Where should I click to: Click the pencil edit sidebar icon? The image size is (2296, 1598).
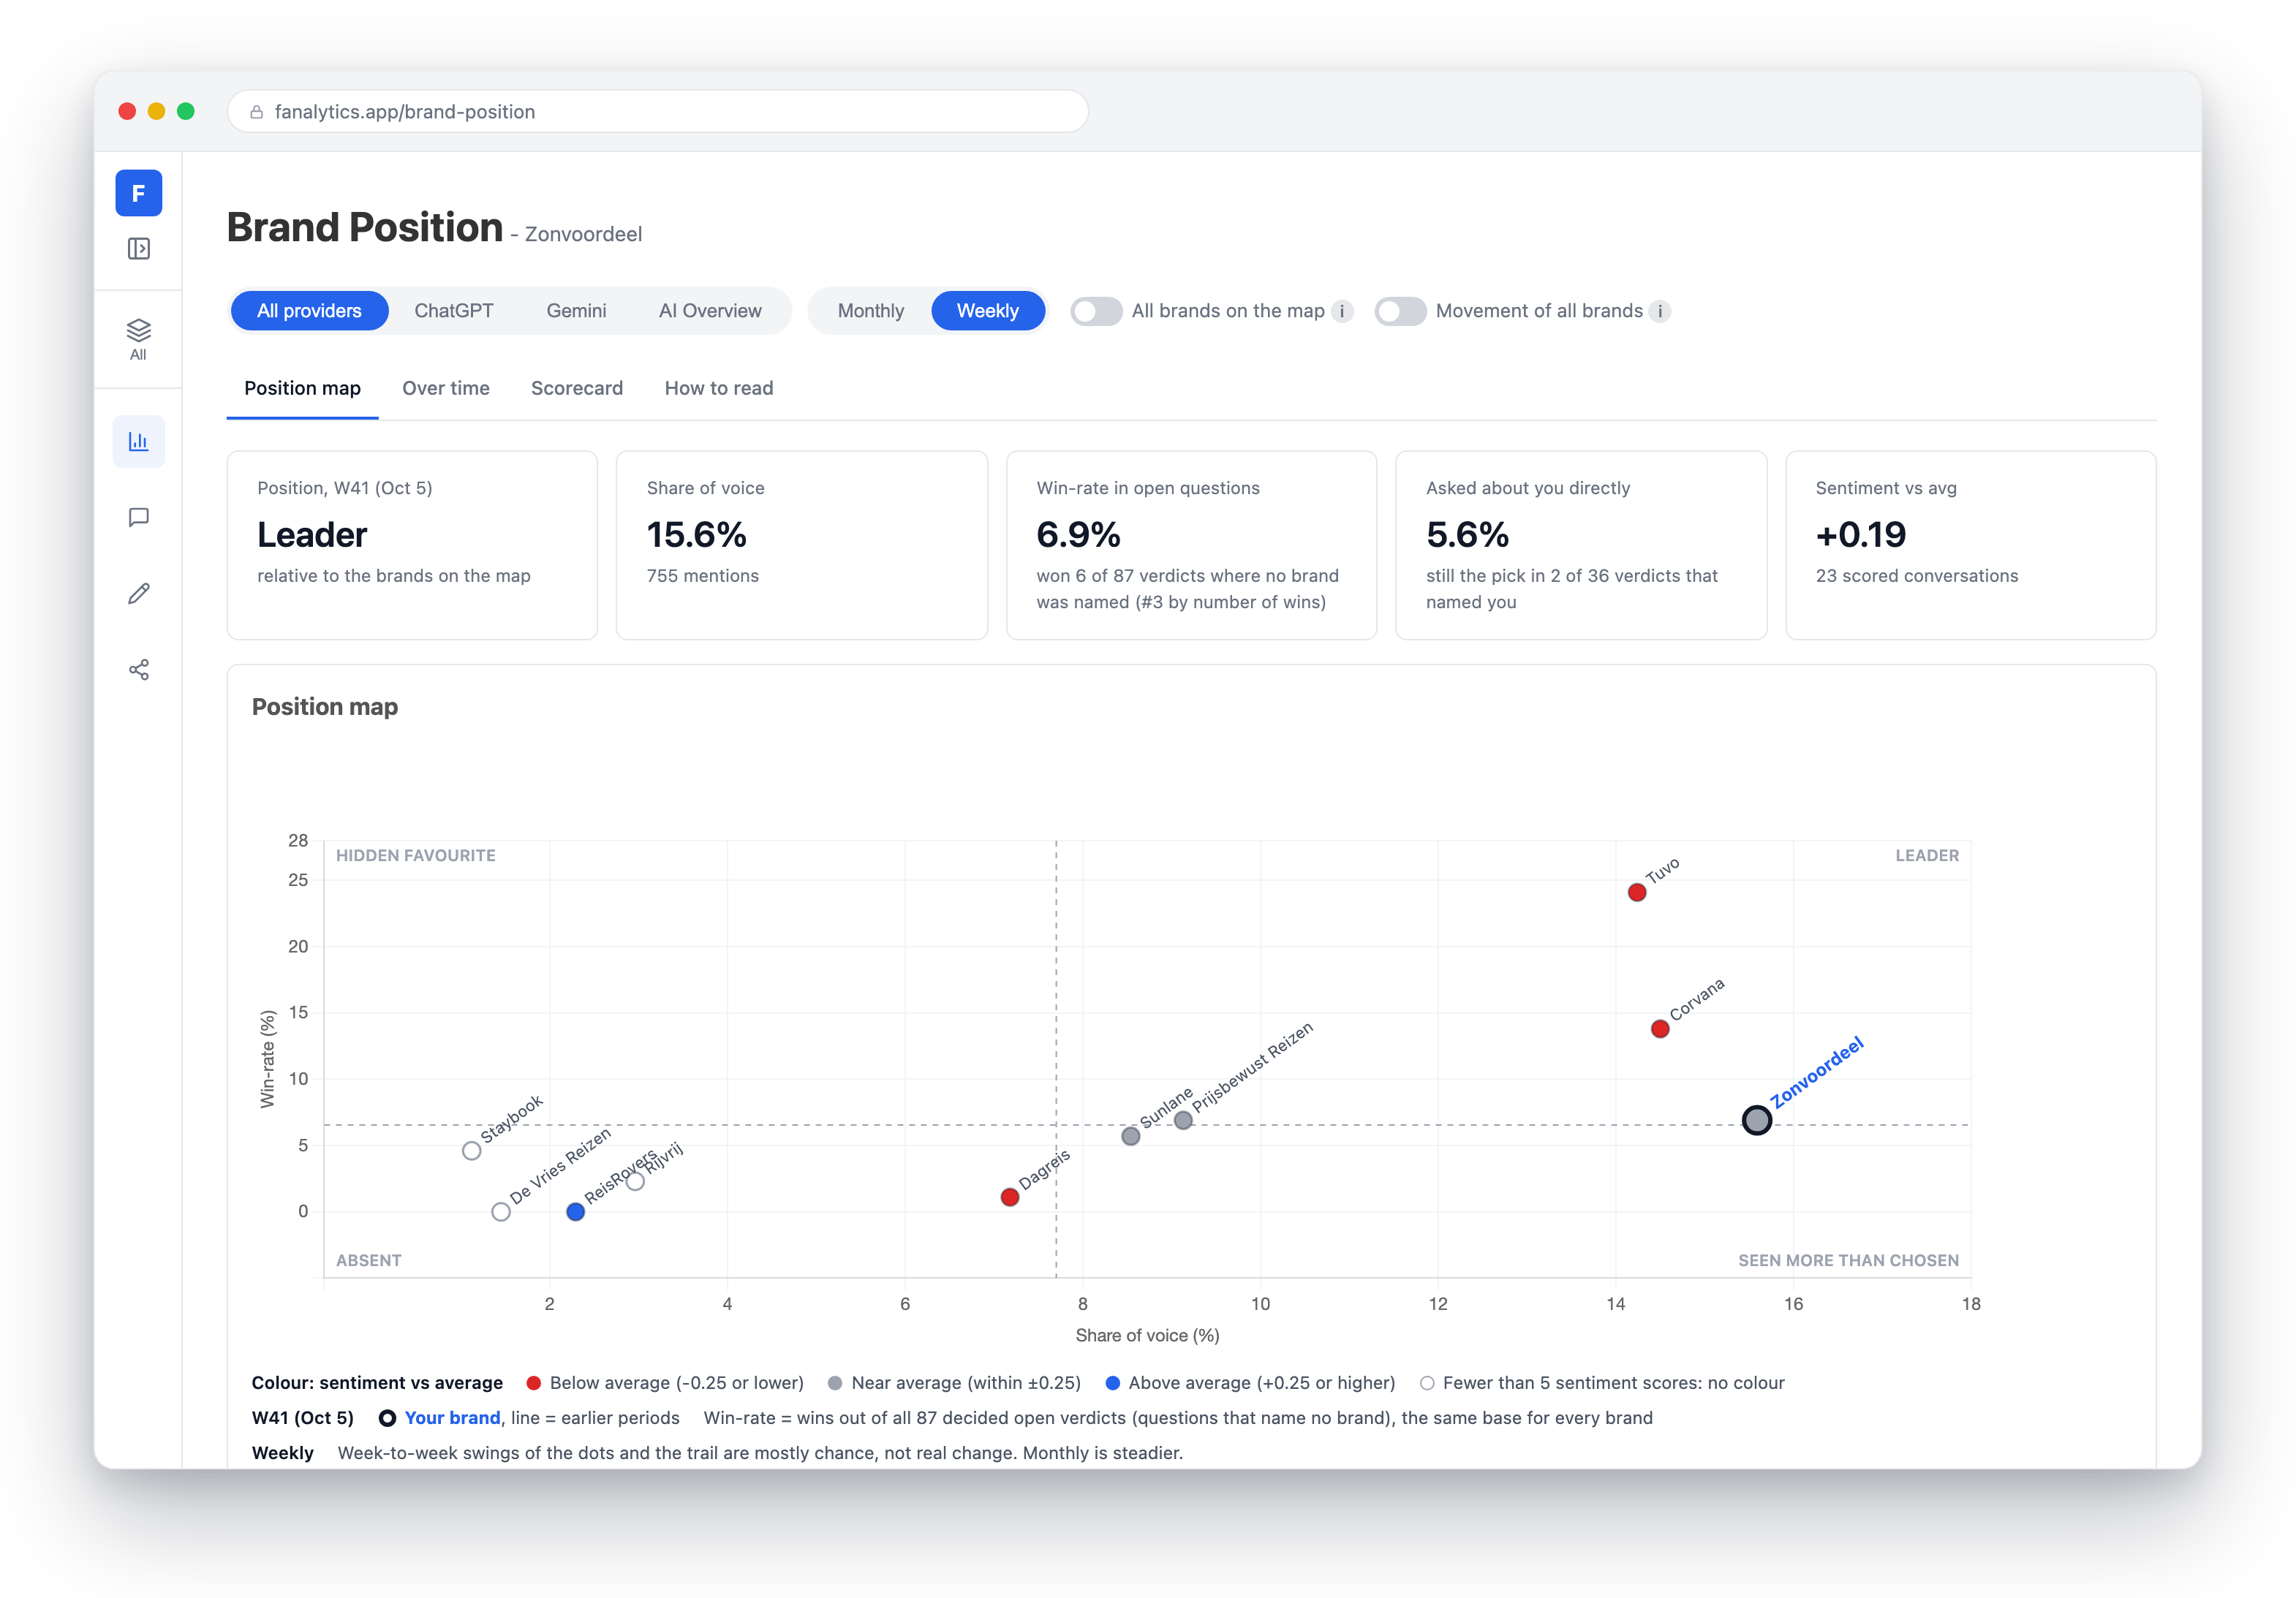[139, 594]
